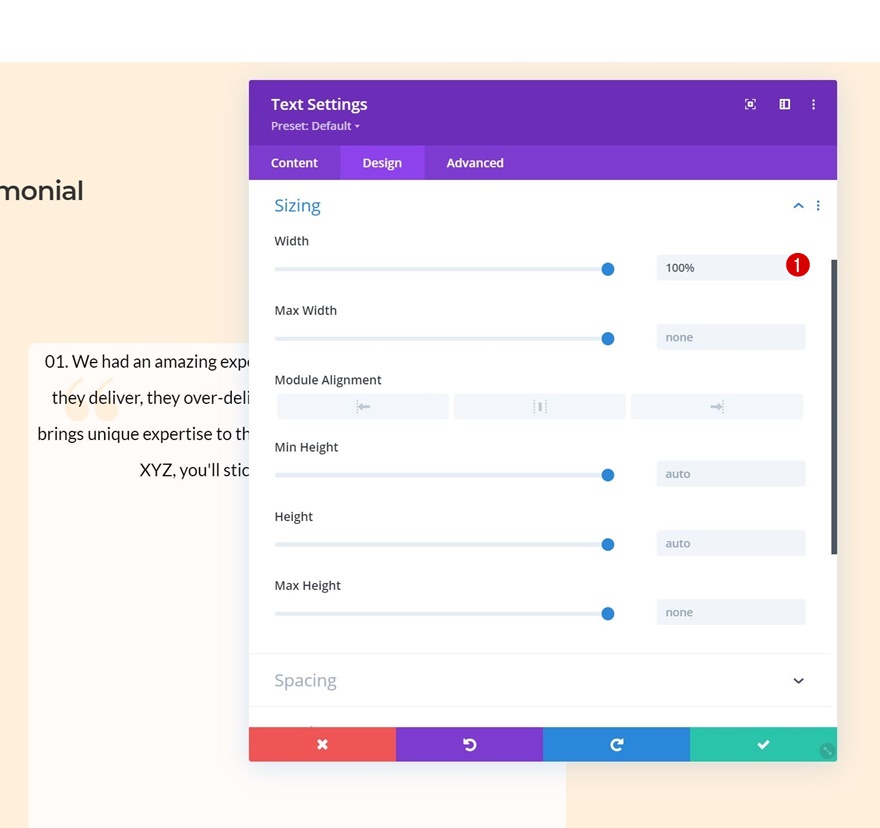Screen dimensions: 880x828
Task: Click the blue redo button
Action: point(616,744)
